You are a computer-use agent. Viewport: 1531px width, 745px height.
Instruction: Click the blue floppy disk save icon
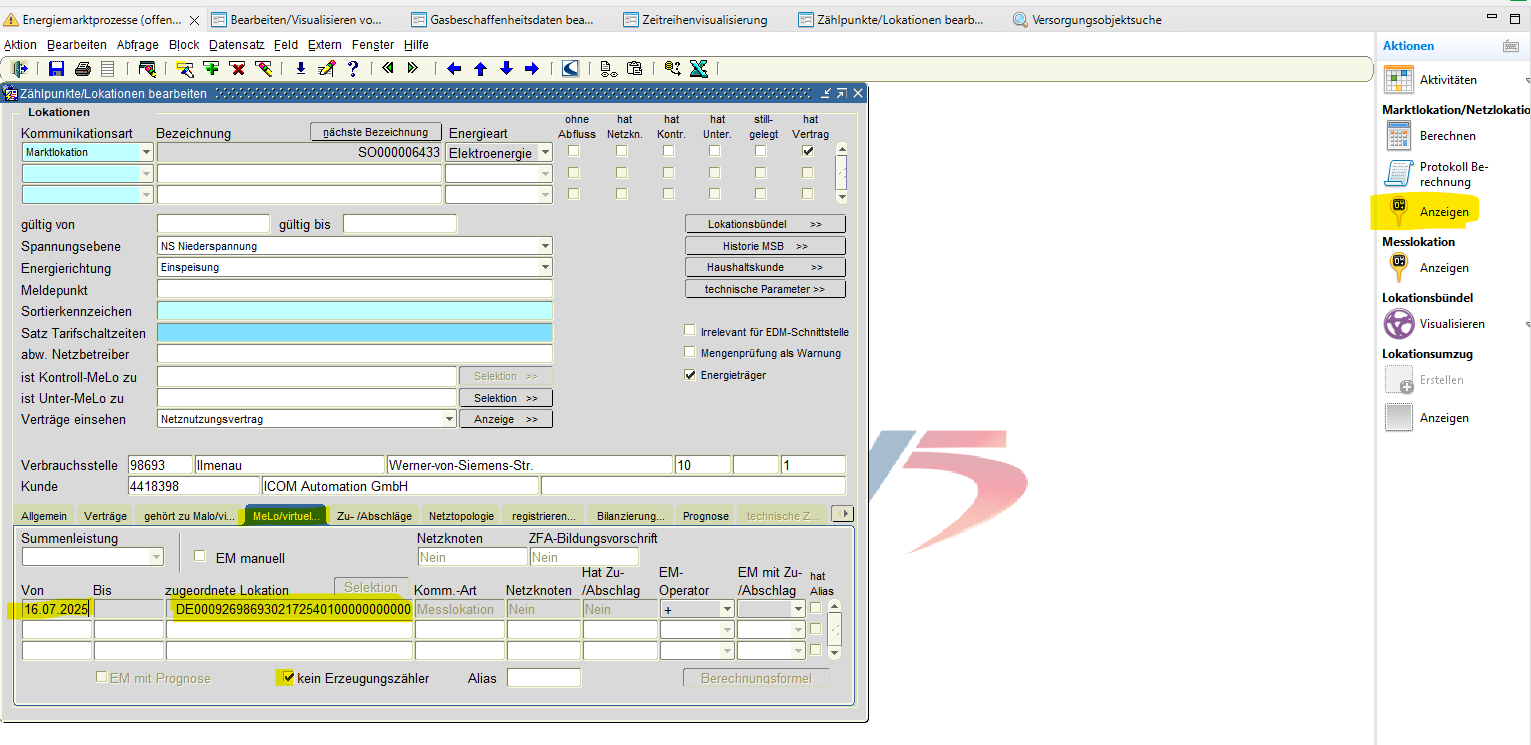coord(56,68)
